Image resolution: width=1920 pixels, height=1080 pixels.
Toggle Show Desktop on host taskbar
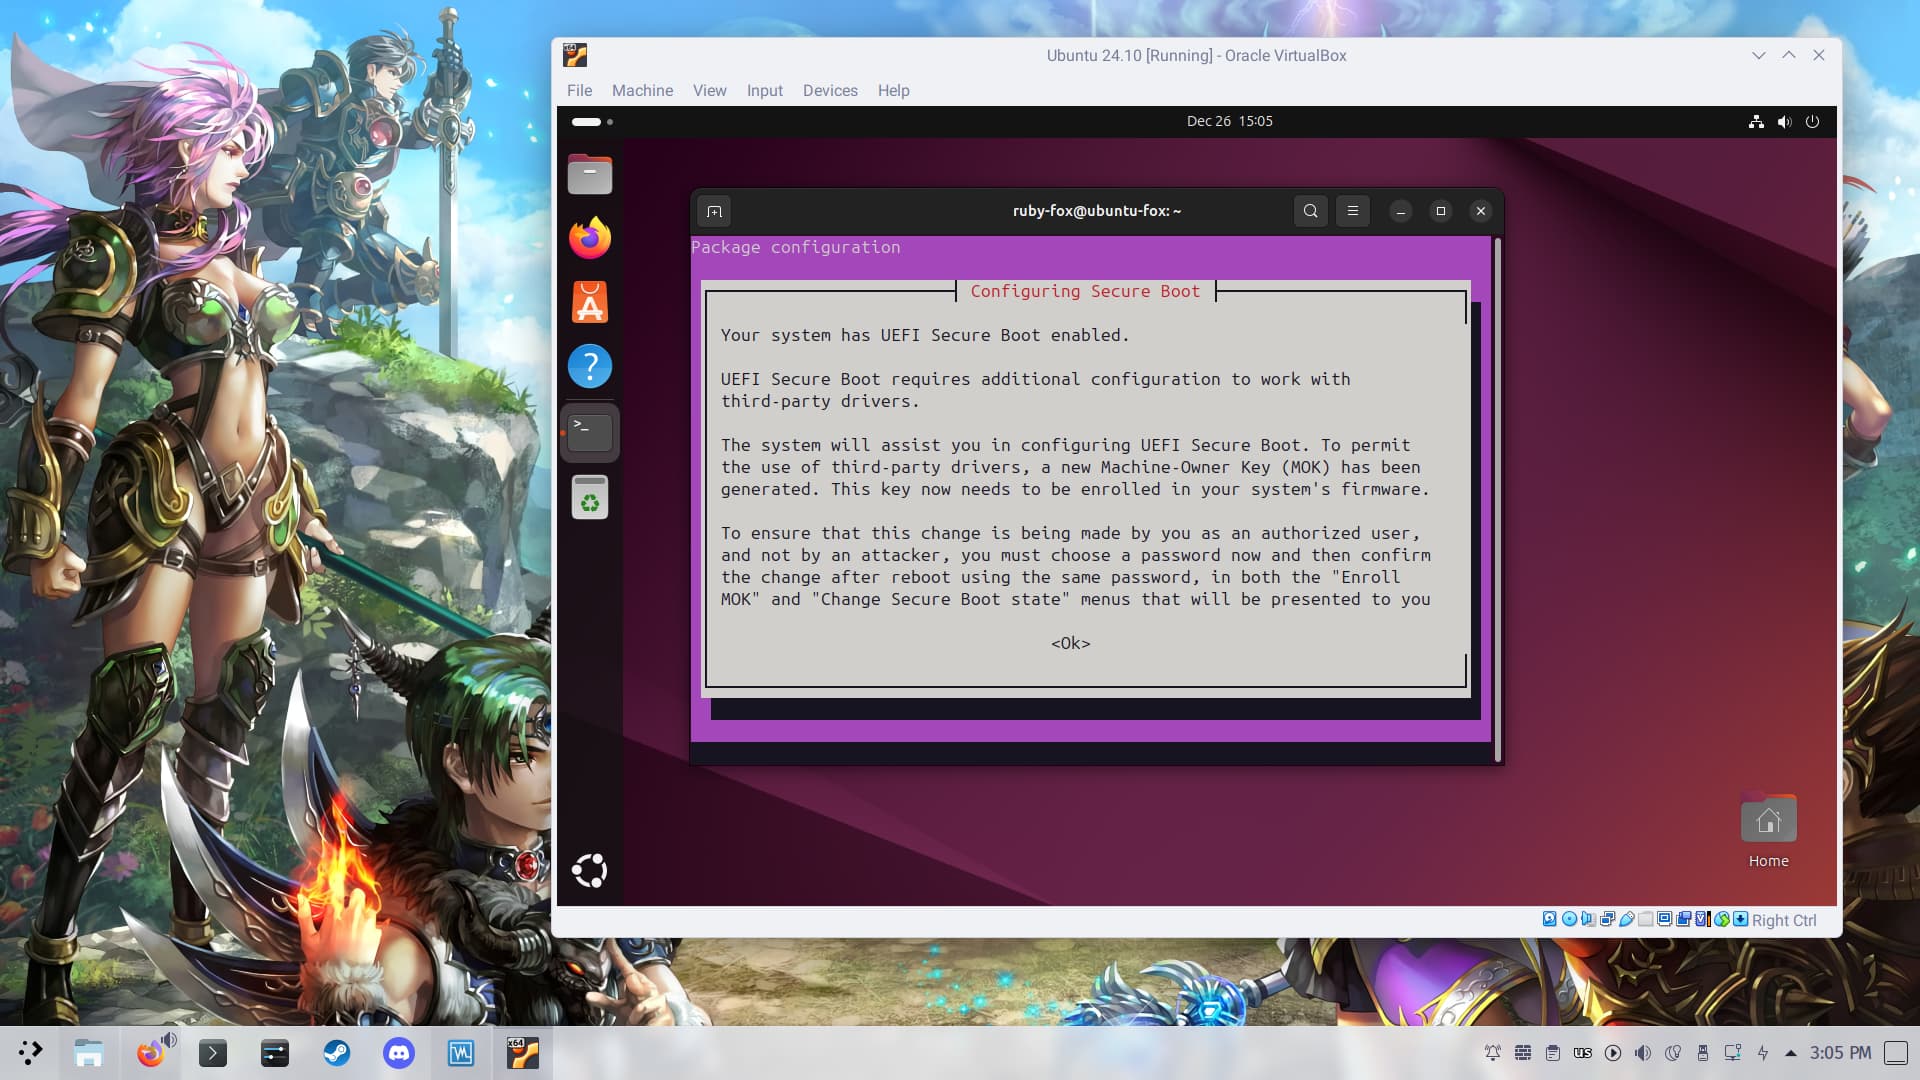click(x=1895, y=1052)
